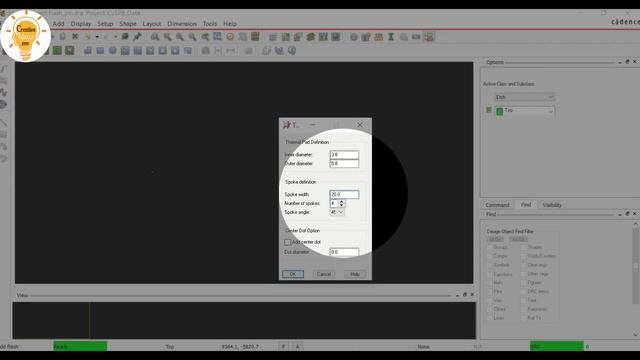Open the Help menu in the menu bar
Viewport: 640px width, 360px height.
coord(230,24)
